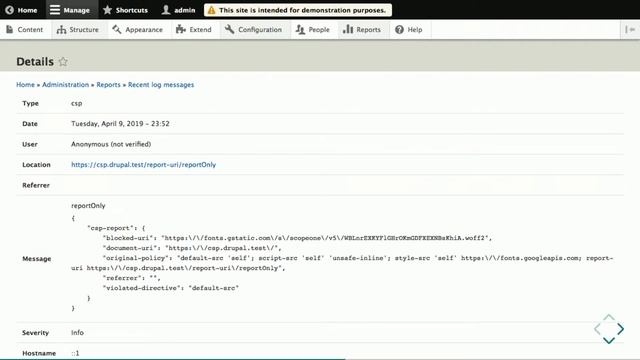Click the left arrow of navigation widget

598,329
